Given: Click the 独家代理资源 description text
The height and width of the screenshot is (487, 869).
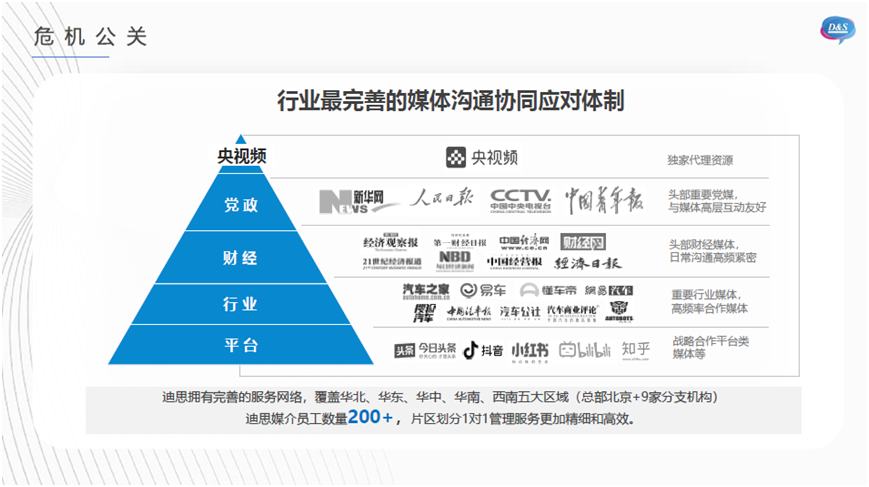Looking at the screenshot, I should pos(700,159).
